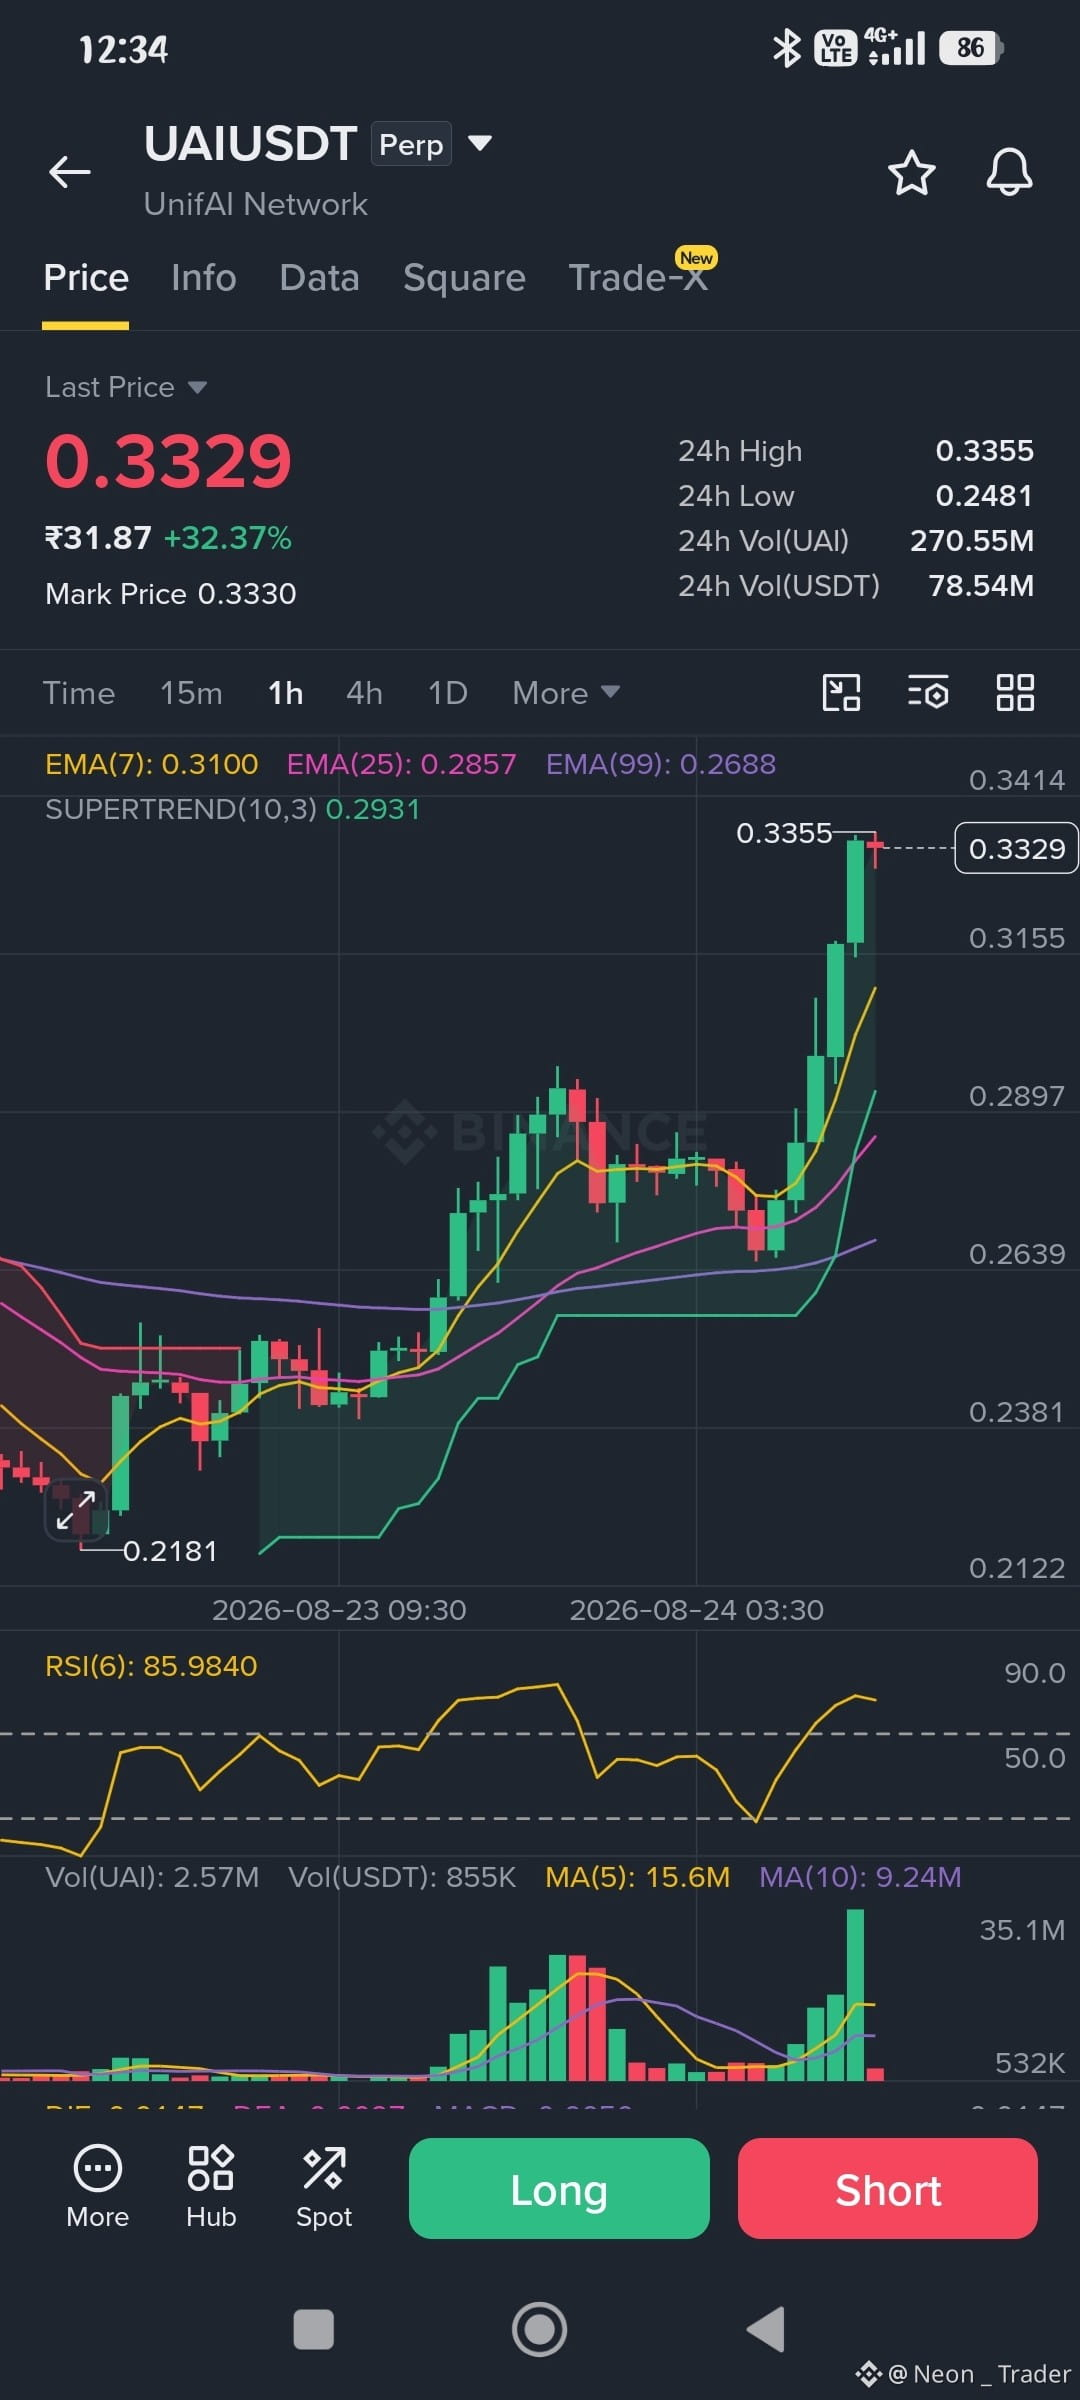Expand chart to fullscreen icon
Viewport: 1080px width, 2400px height.
[x=76, y=1510]
